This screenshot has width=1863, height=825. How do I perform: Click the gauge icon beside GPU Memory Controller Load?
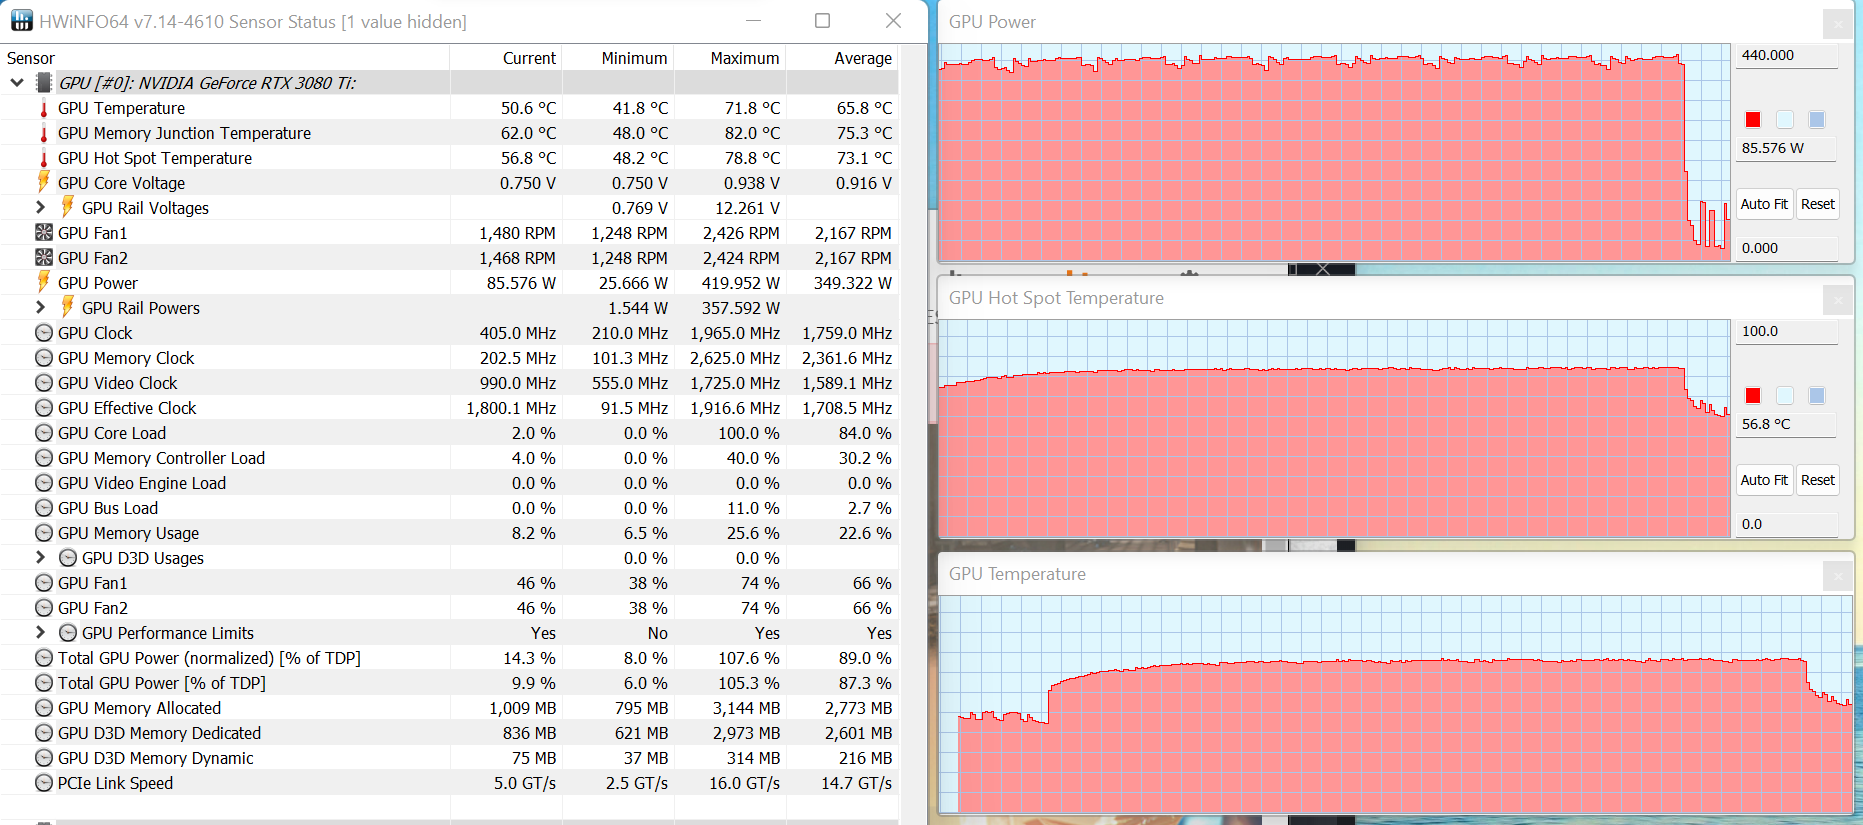pyautogui.click(x=44, y=458)
